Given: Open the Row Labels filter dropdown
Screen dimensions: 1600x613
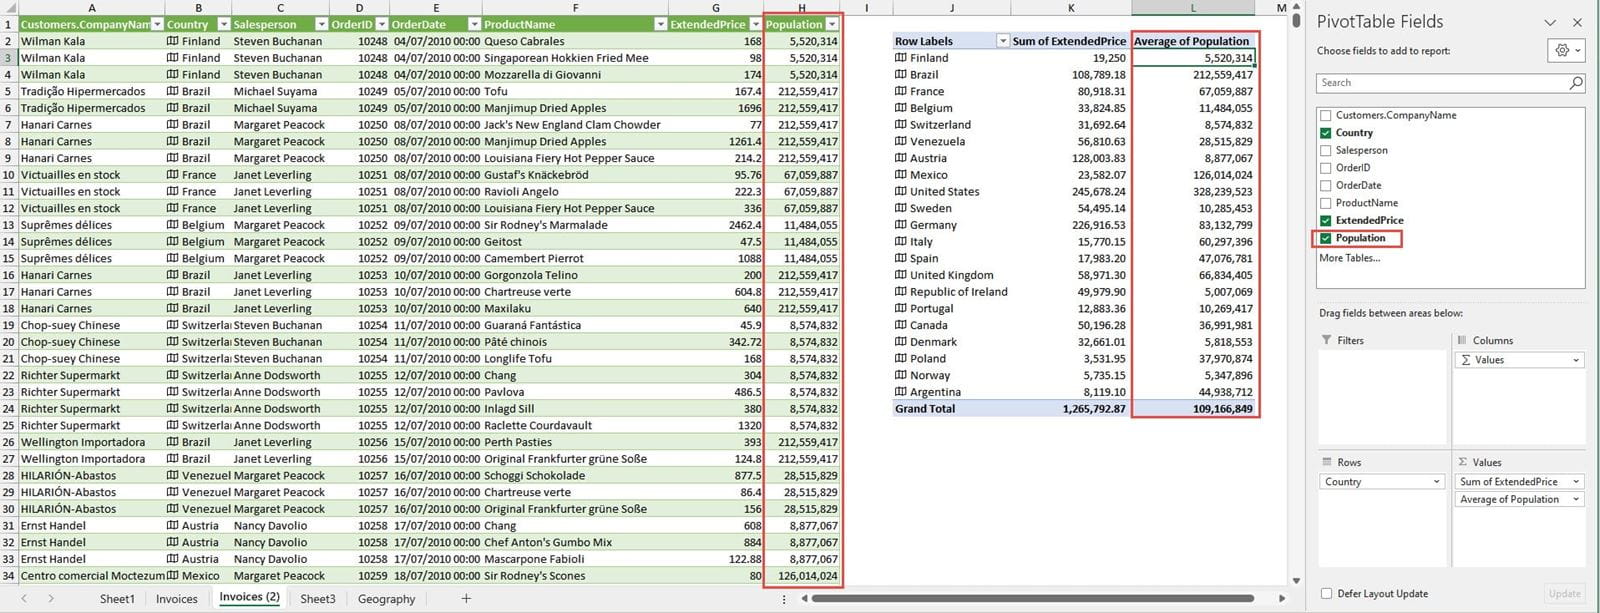Looking at the screenshot, I should coord(1003,41).
